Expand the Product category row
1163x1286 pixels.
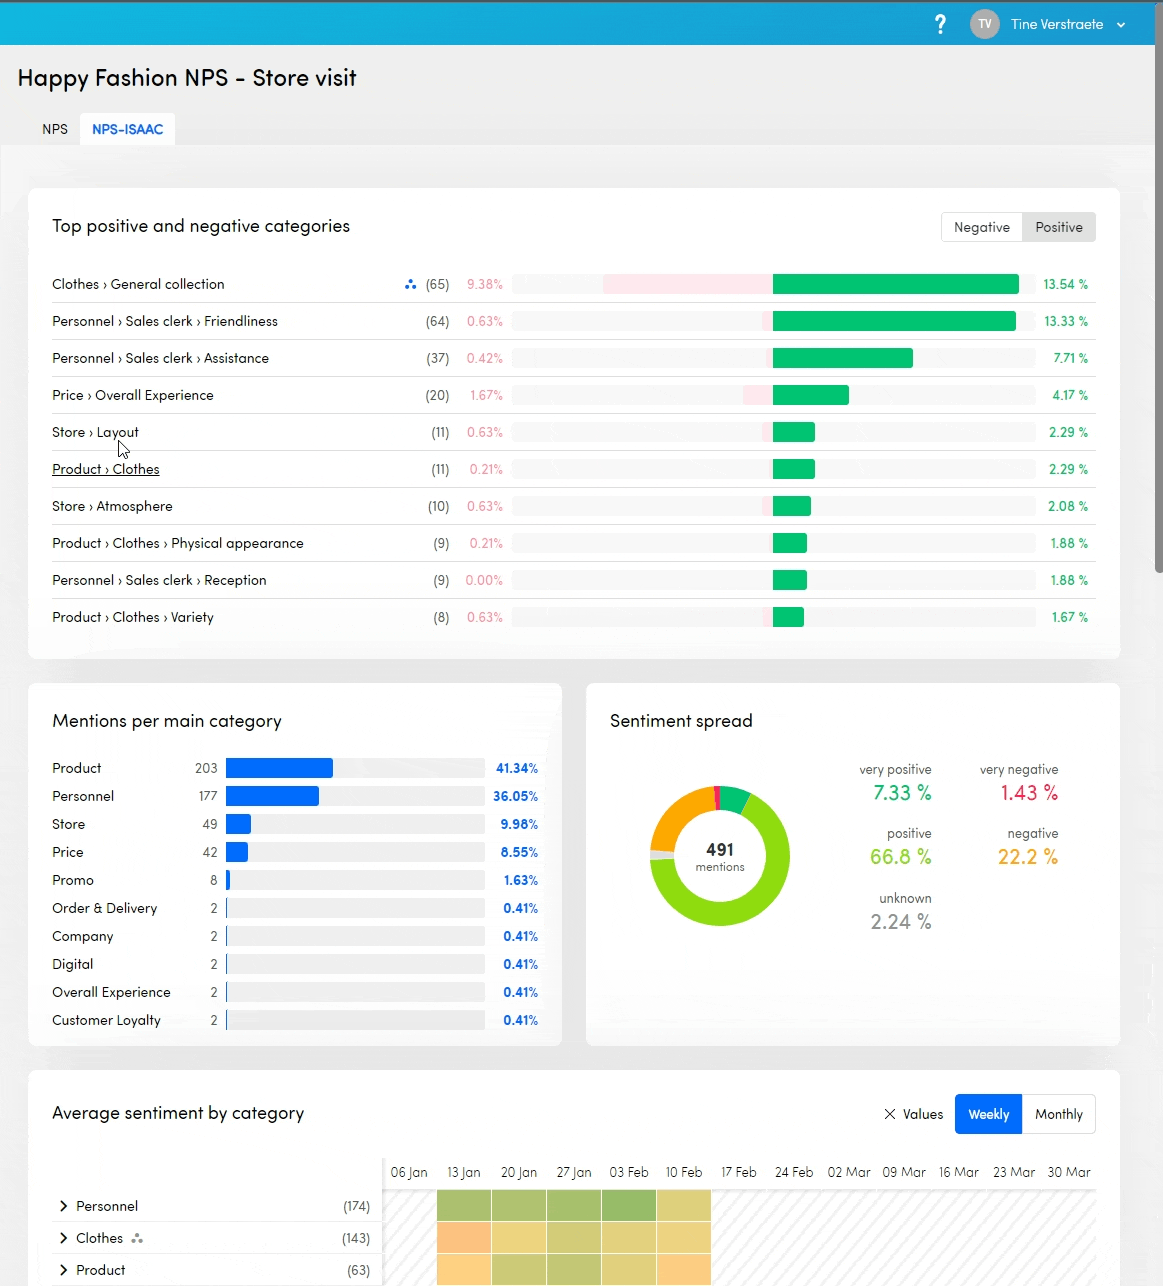64,1270
